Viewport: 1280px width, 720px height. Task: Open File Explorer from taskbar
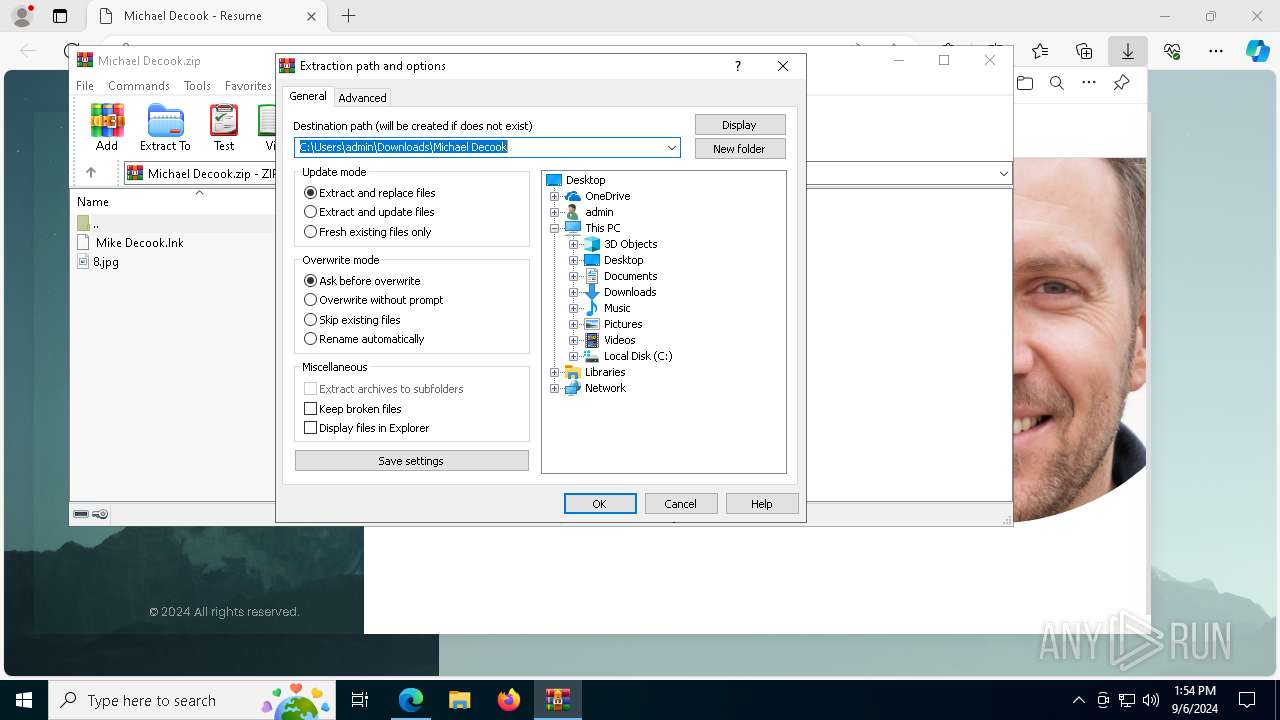tap(460, 700)
